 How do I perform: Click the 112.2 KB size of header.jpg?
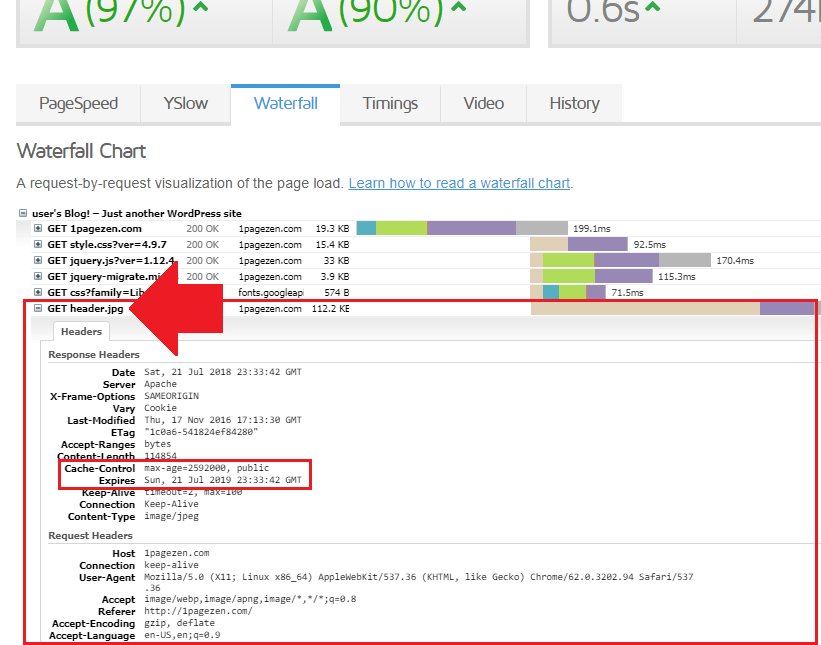[330, 308]
